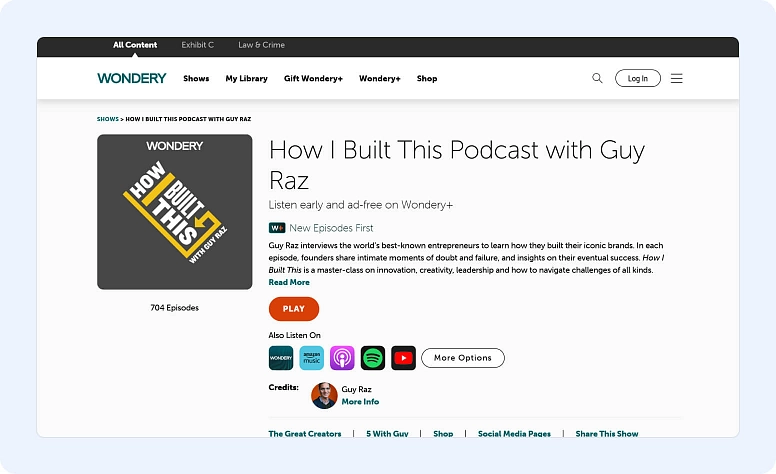
Task: Click Guy Raz's avatar photo
Action: tap(324, 395)
